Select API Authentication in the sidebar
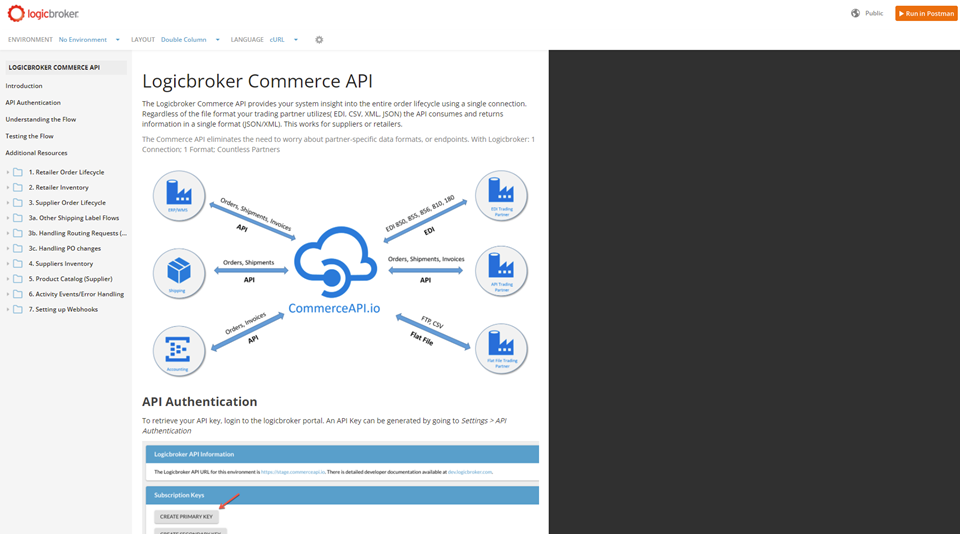 point(33,103)
